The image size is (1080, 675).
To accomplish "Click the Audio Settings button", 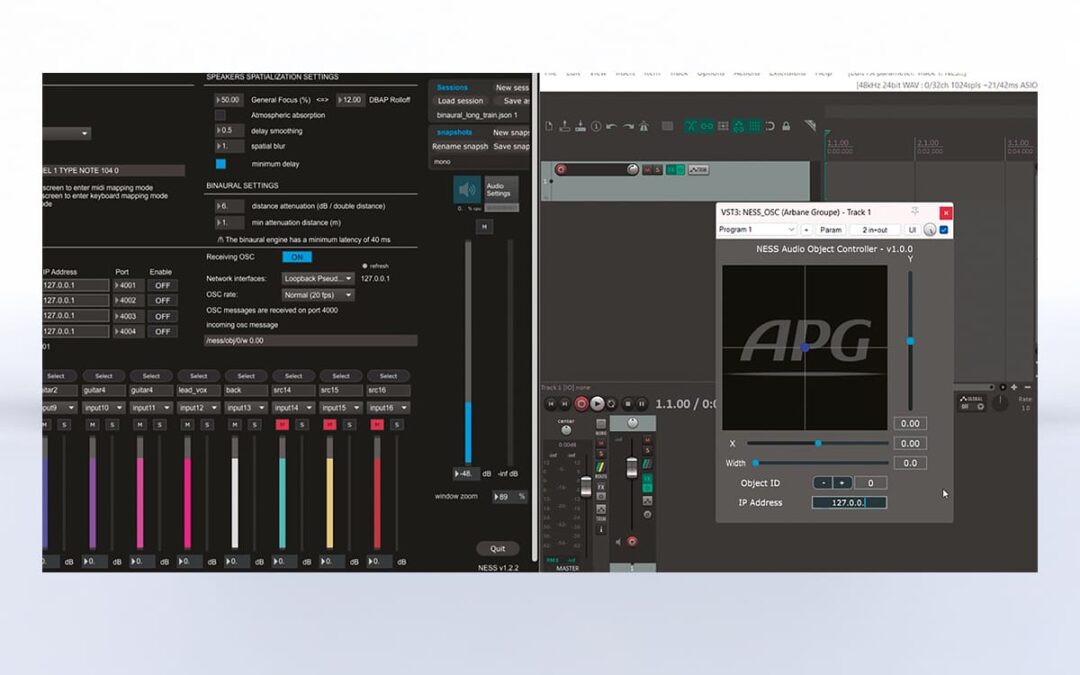I will pyautogui.click(x=501, y=189).
